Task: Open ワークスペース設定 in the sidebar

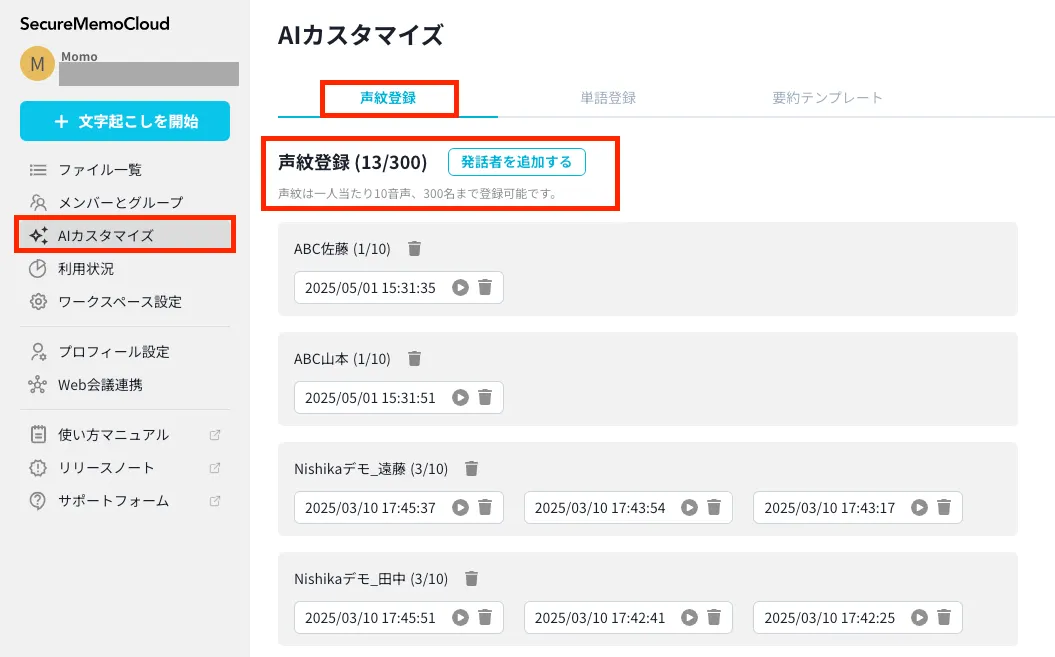Action: [x=120, y=302]
